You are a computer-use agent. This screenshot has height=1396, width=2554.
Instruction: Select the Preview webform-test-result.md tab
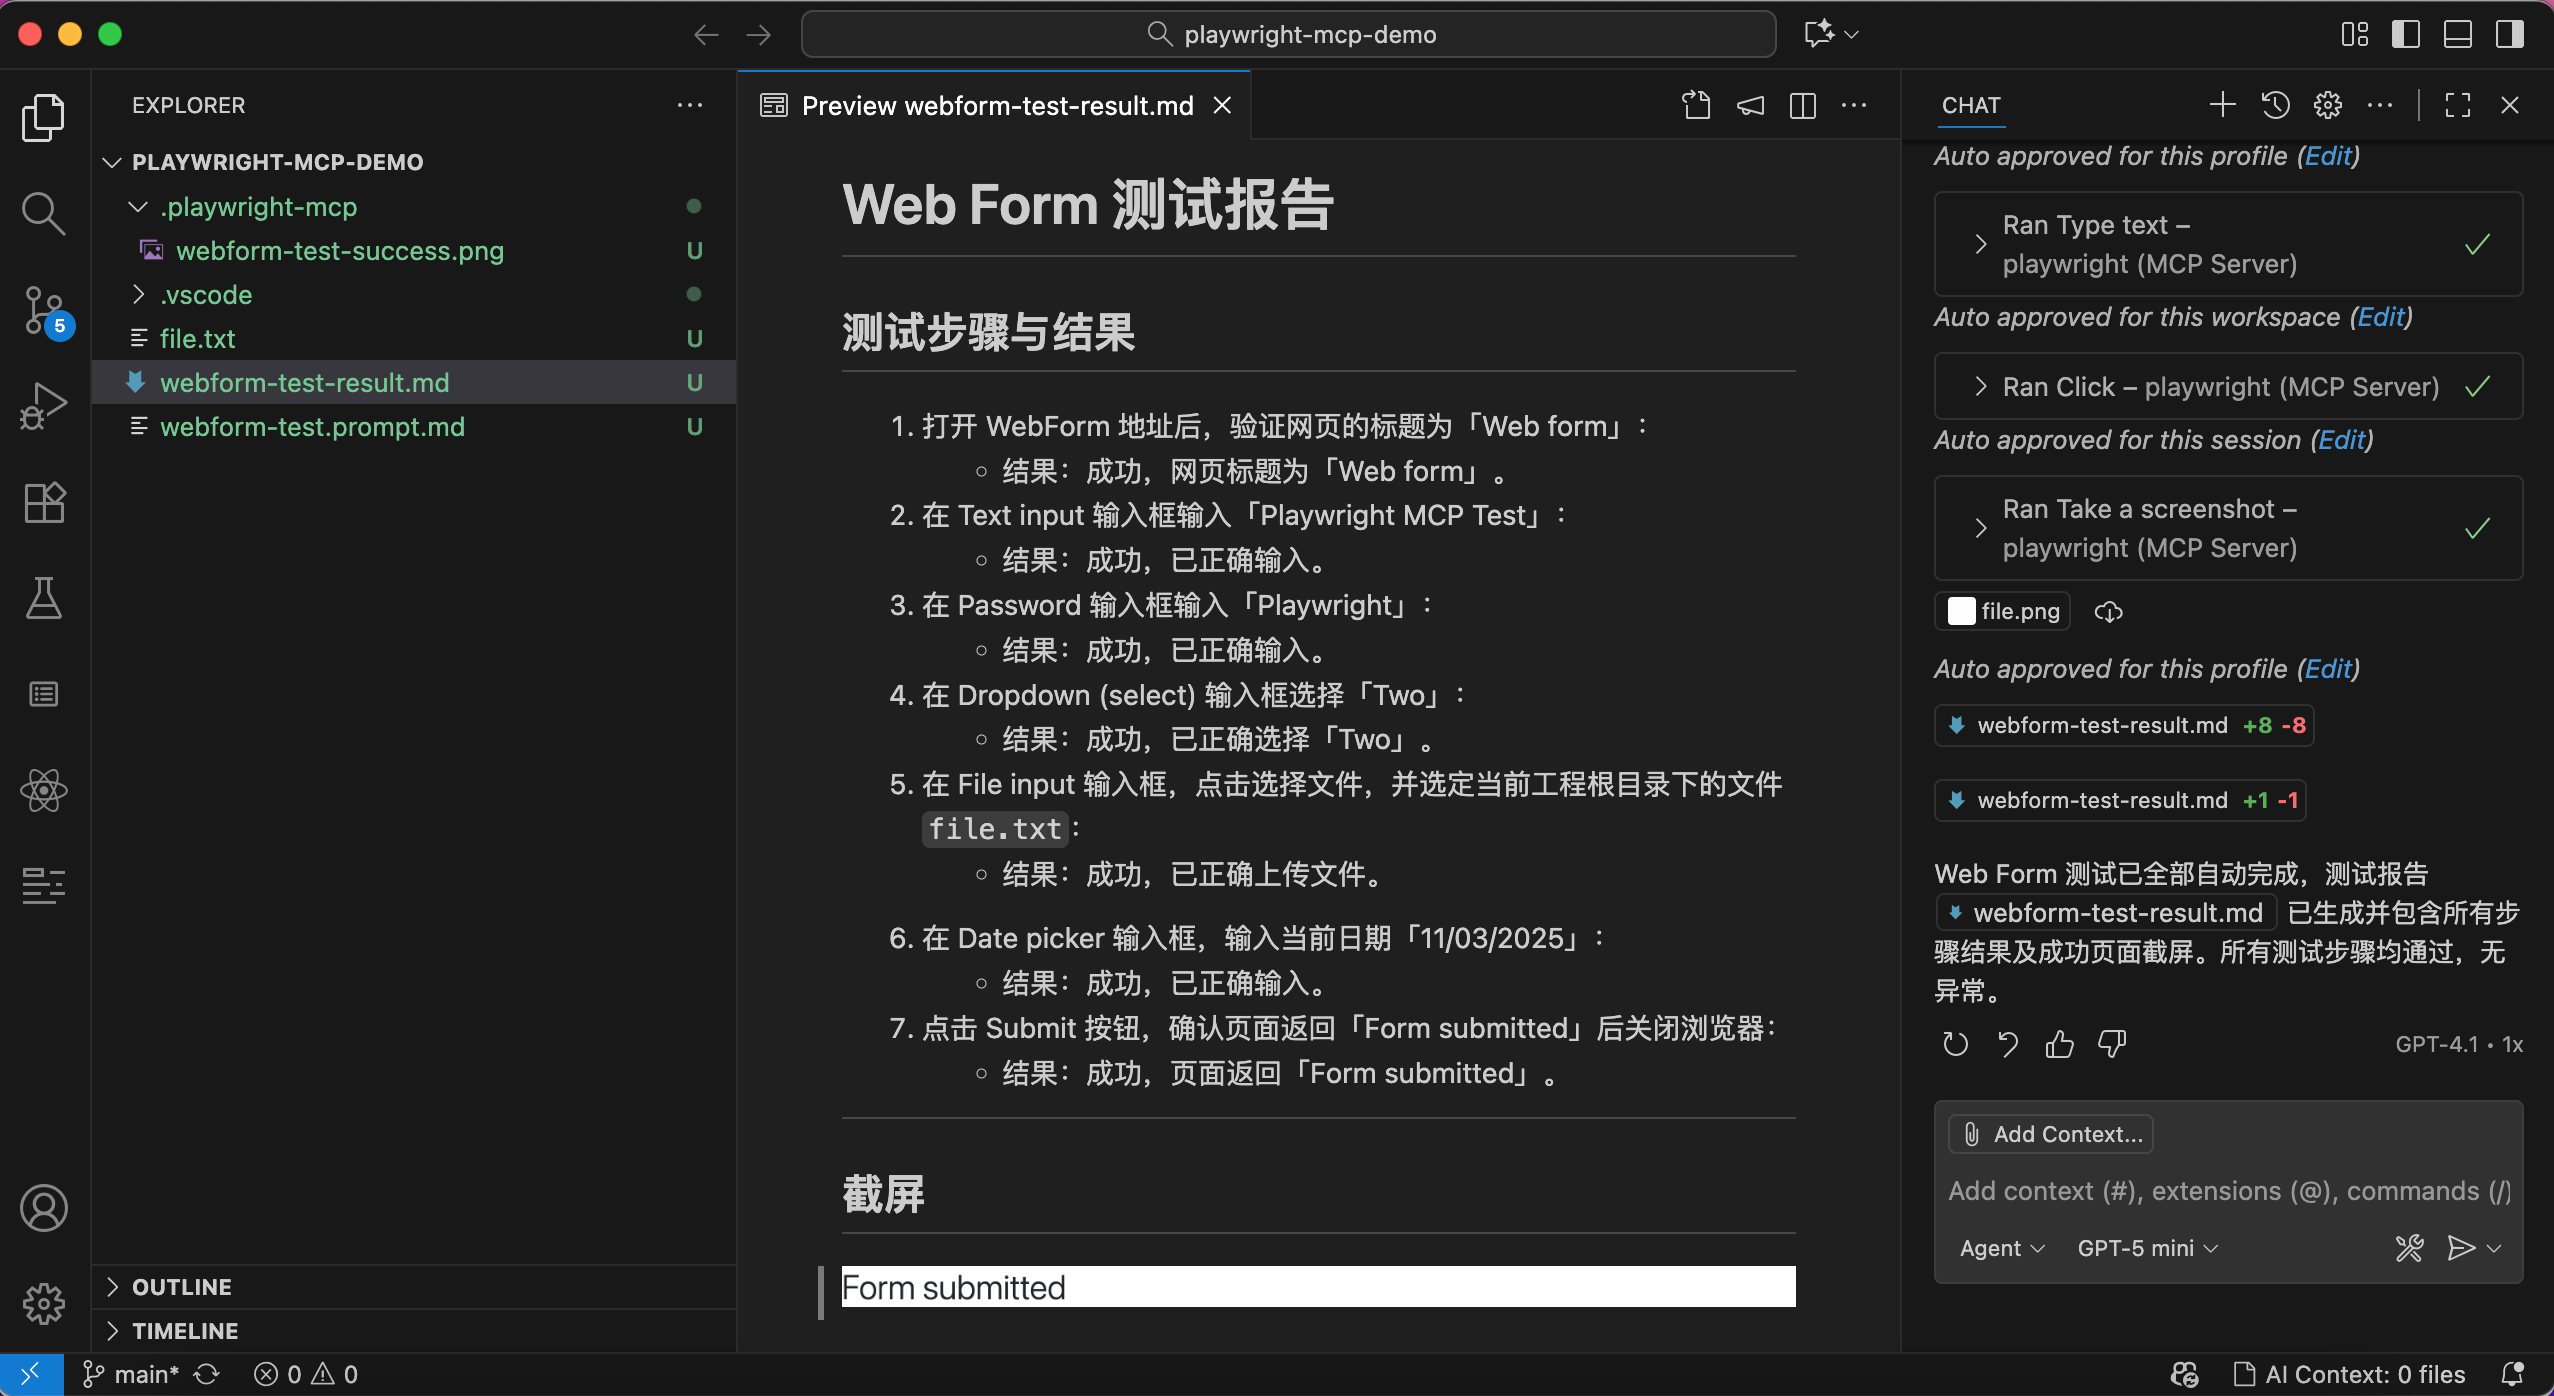pos(995,105)
